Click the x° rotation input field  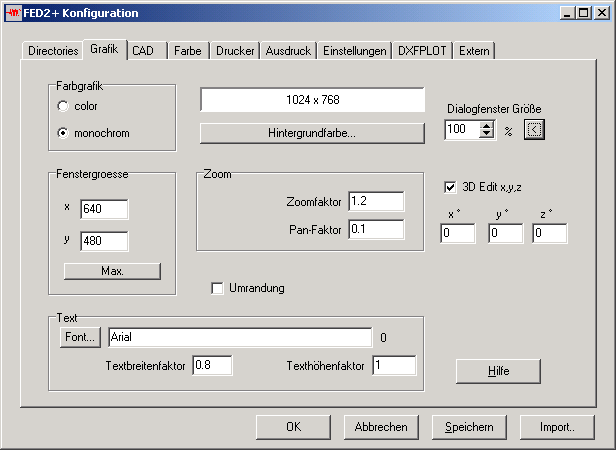pyautogui.click(x=458, y=233)
